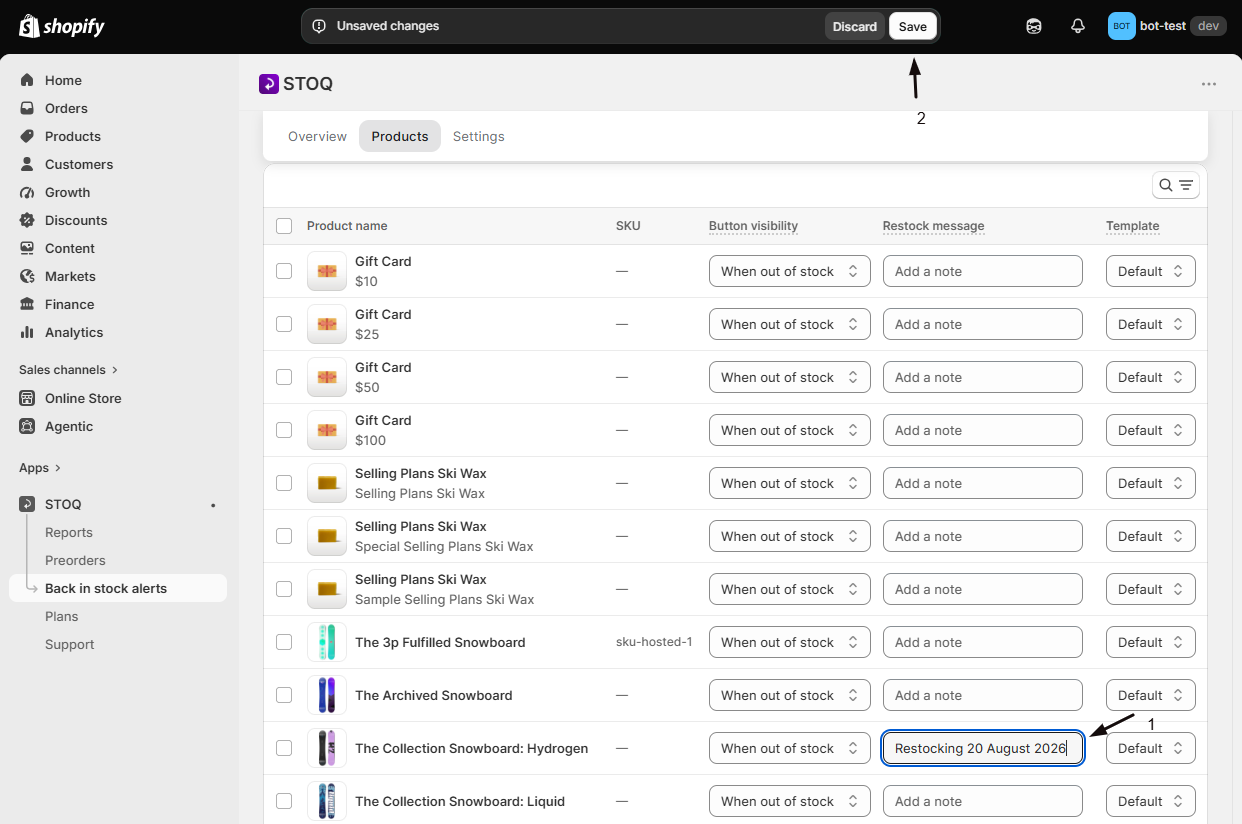The image size is (1242, 824).
Task: Click the Button visibility column header
Action: click(753, 226)
